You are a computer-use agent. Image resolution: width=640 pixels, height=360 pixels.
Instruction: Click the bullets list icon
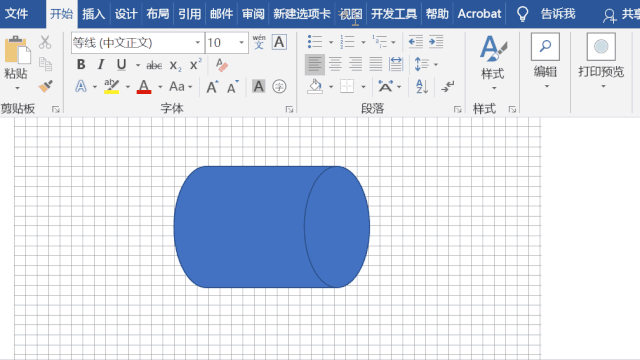coord(315,42)
